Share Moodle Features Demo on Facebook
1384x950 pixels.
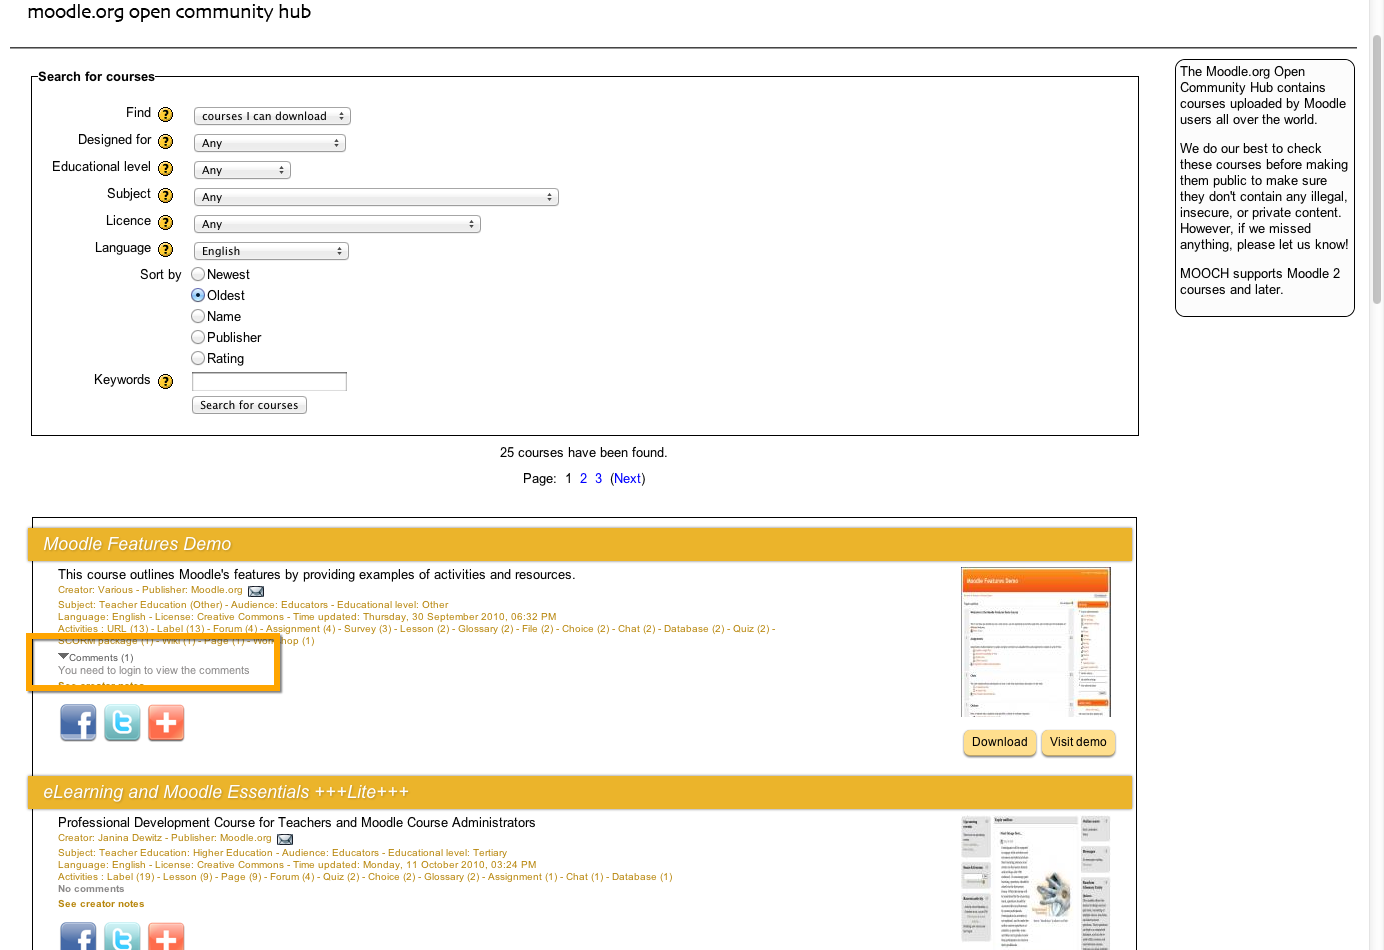[78, 723]
